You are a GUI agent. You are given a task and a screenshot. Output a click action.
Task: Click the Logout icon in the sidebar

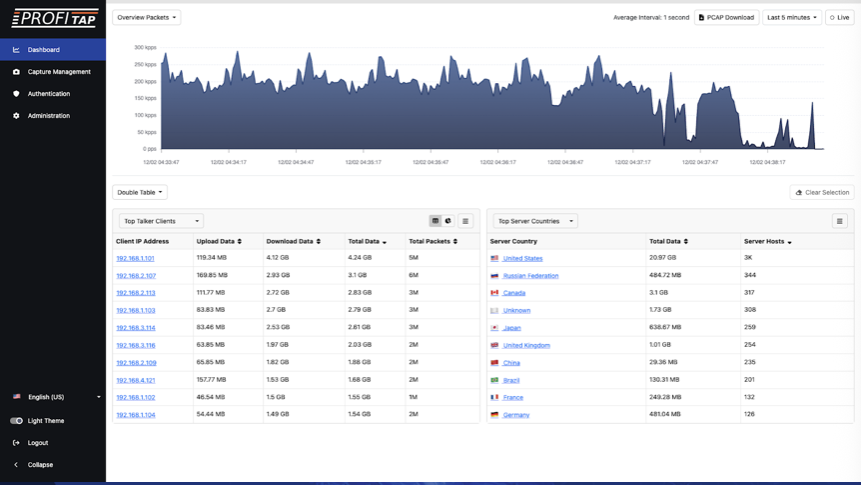pos(16,443)
